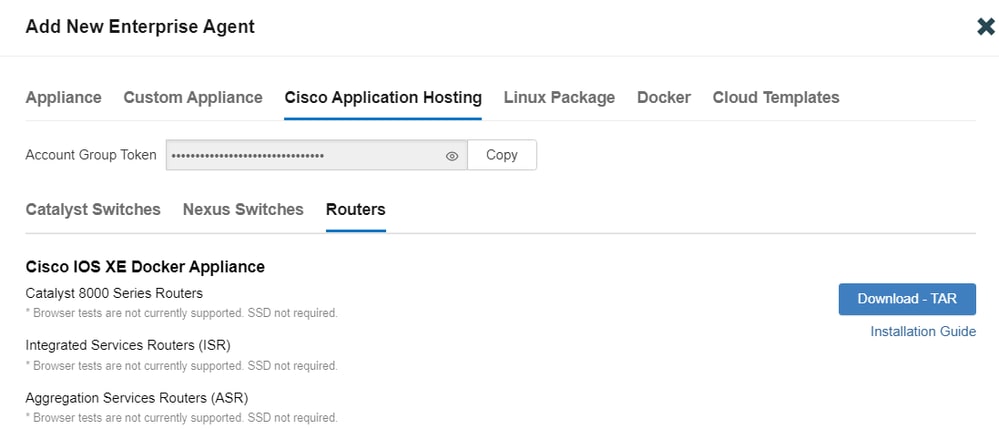The height and width of the screenshot is (430, 999).
Task: Close the Add New Enterprise Agent dialog
Action: click(986, 27)
